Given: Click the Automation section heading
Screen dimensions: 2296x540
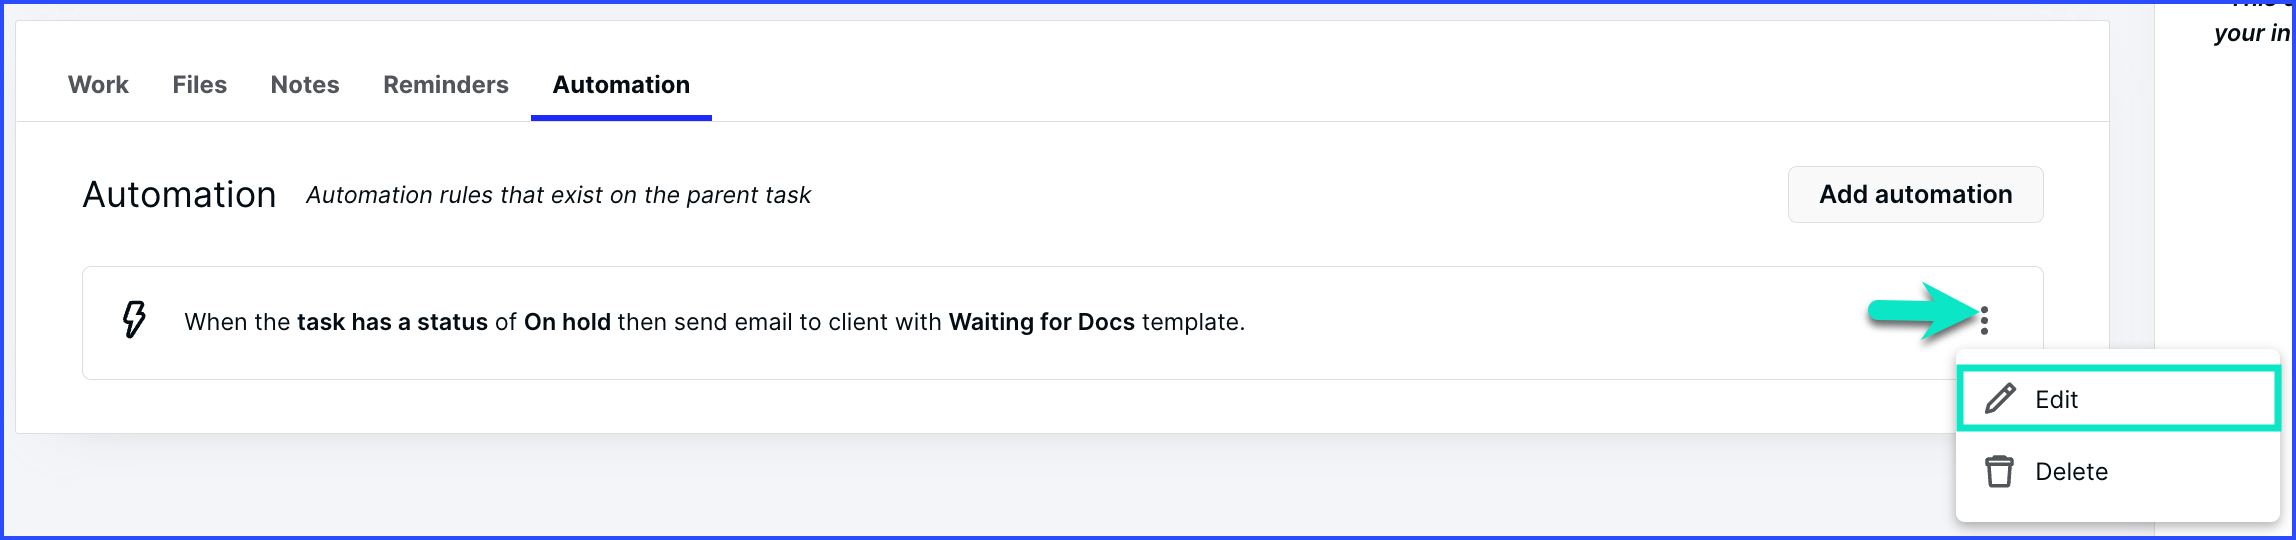Looking at the screenshot, I should pos(179,194).
